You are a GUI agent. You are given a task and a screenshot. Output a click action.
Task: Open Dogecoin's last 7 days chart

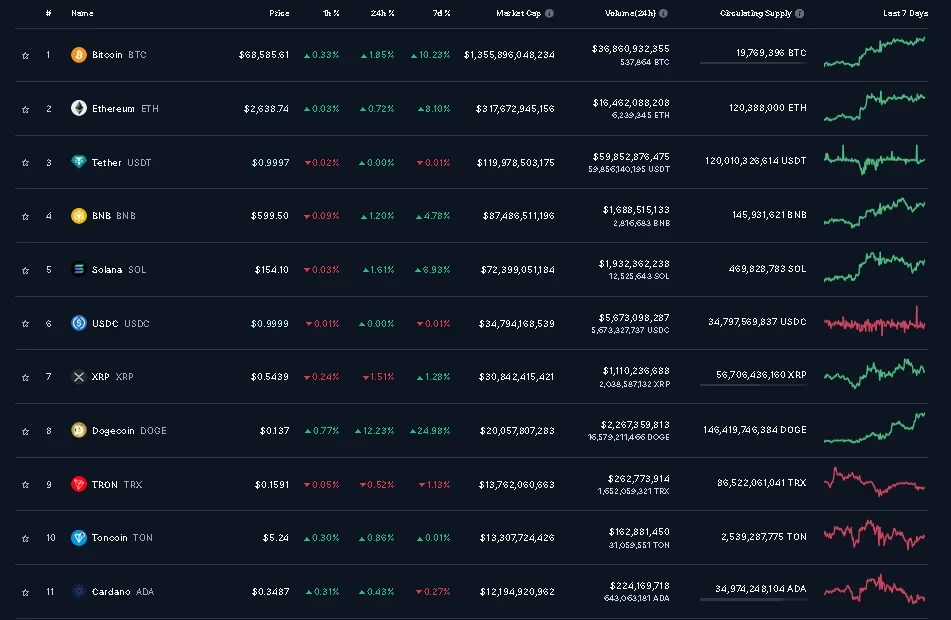click(x=874, y=428)
